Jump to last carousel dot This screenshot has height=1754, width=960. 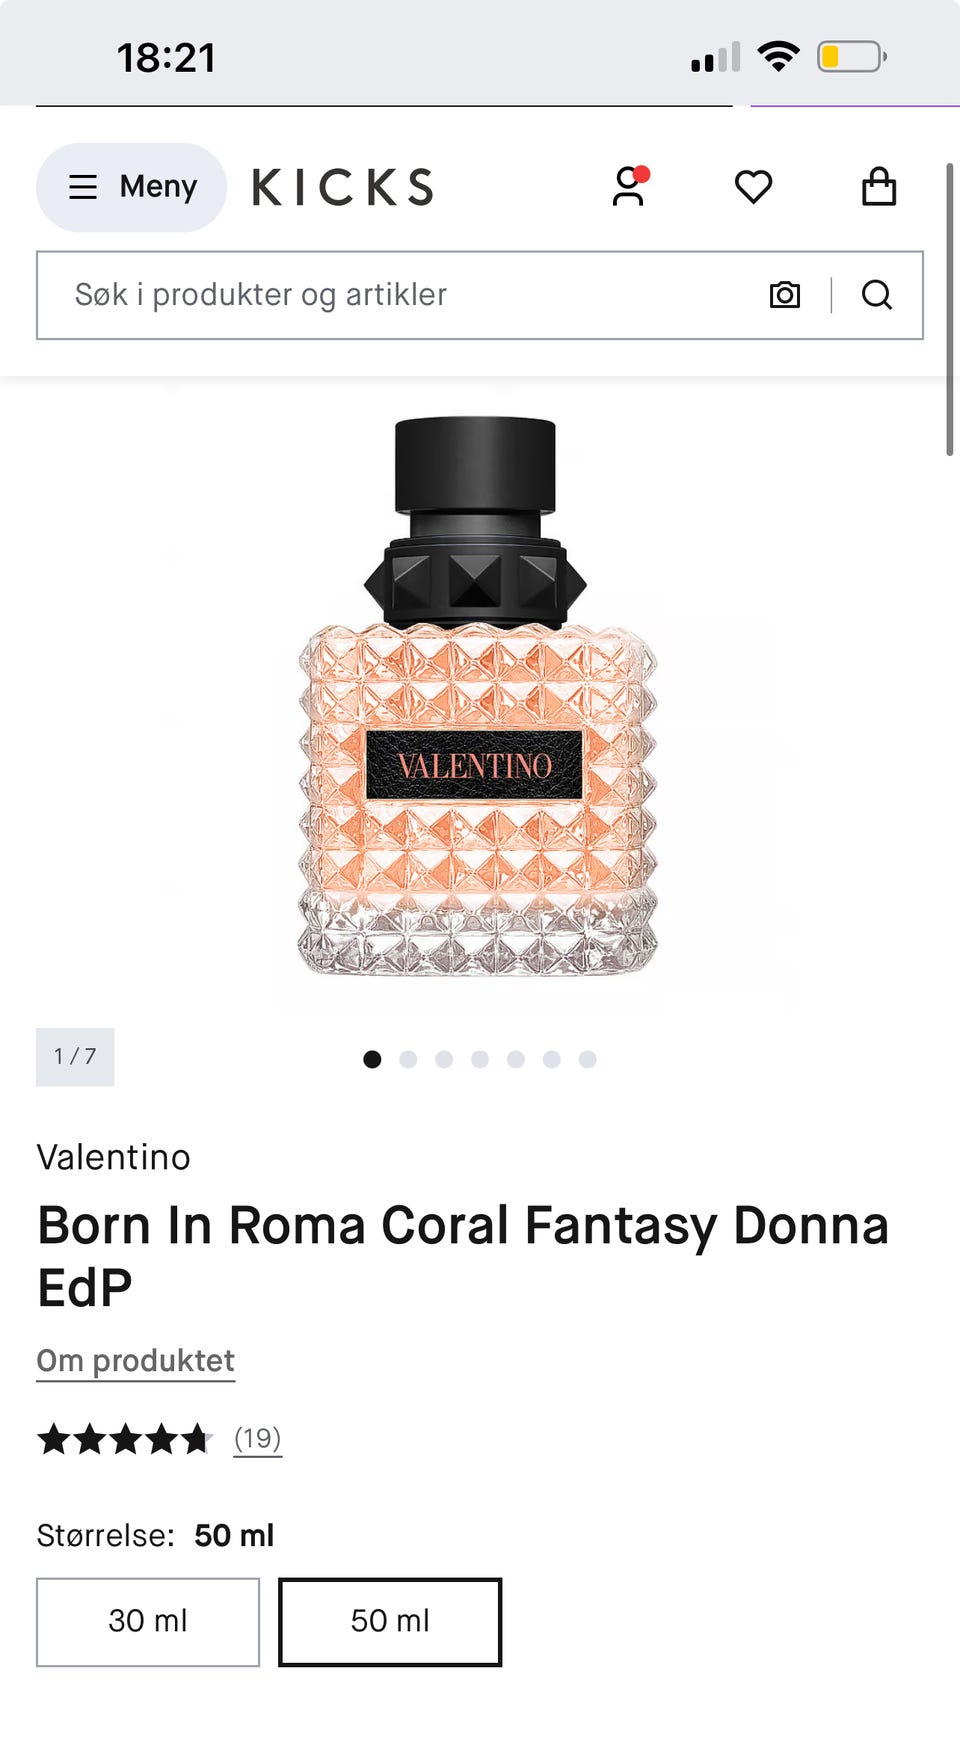[588, 1059]
